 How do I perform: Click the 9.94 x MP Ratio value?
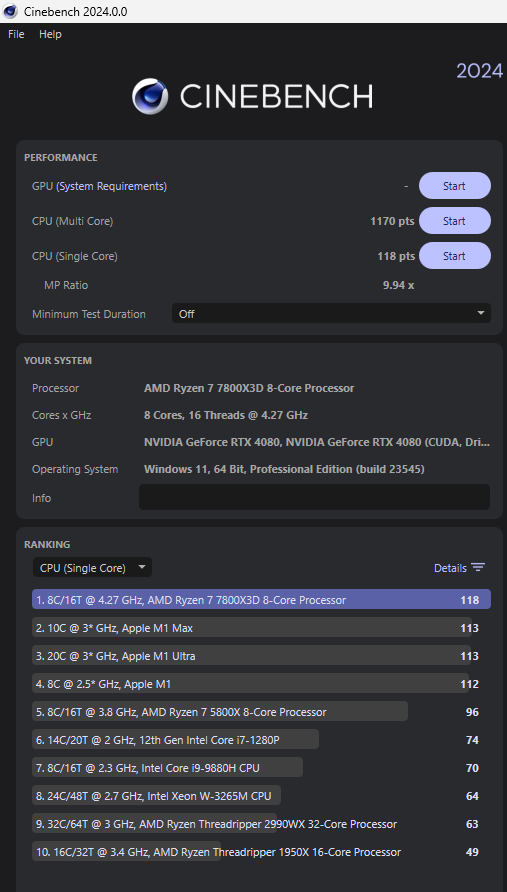click(398, 285)
